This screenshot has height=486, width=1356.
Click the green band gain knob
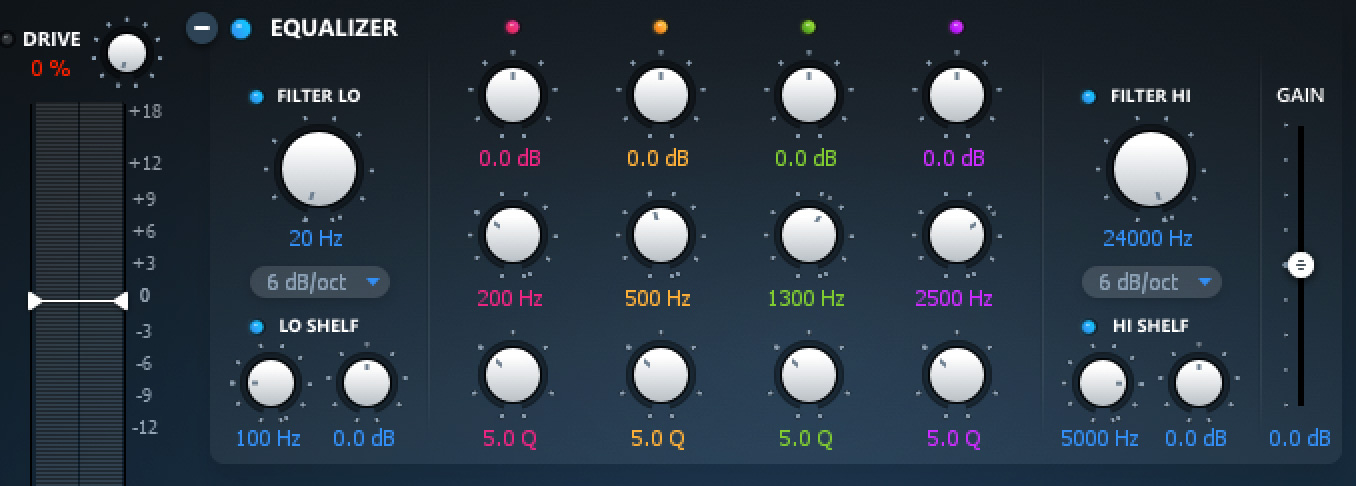tap(809, 95)
